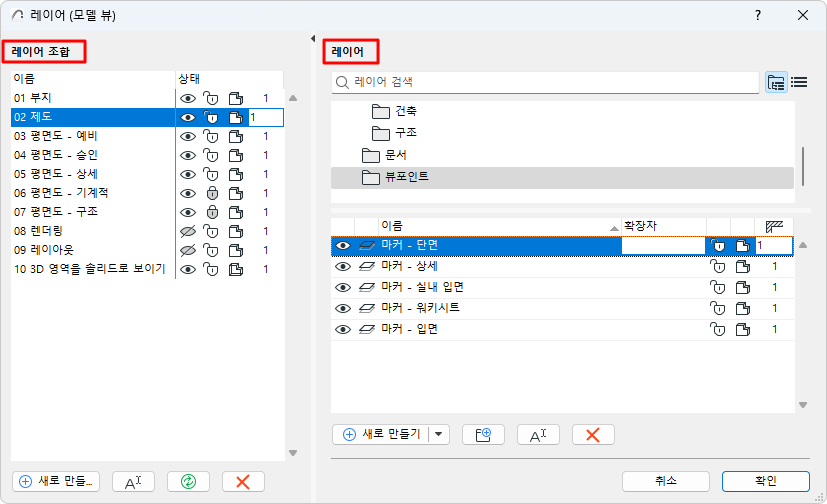Viewport: 827px width, 504px height.
Task: Click the 상태 column header
Action: [229, 79]
